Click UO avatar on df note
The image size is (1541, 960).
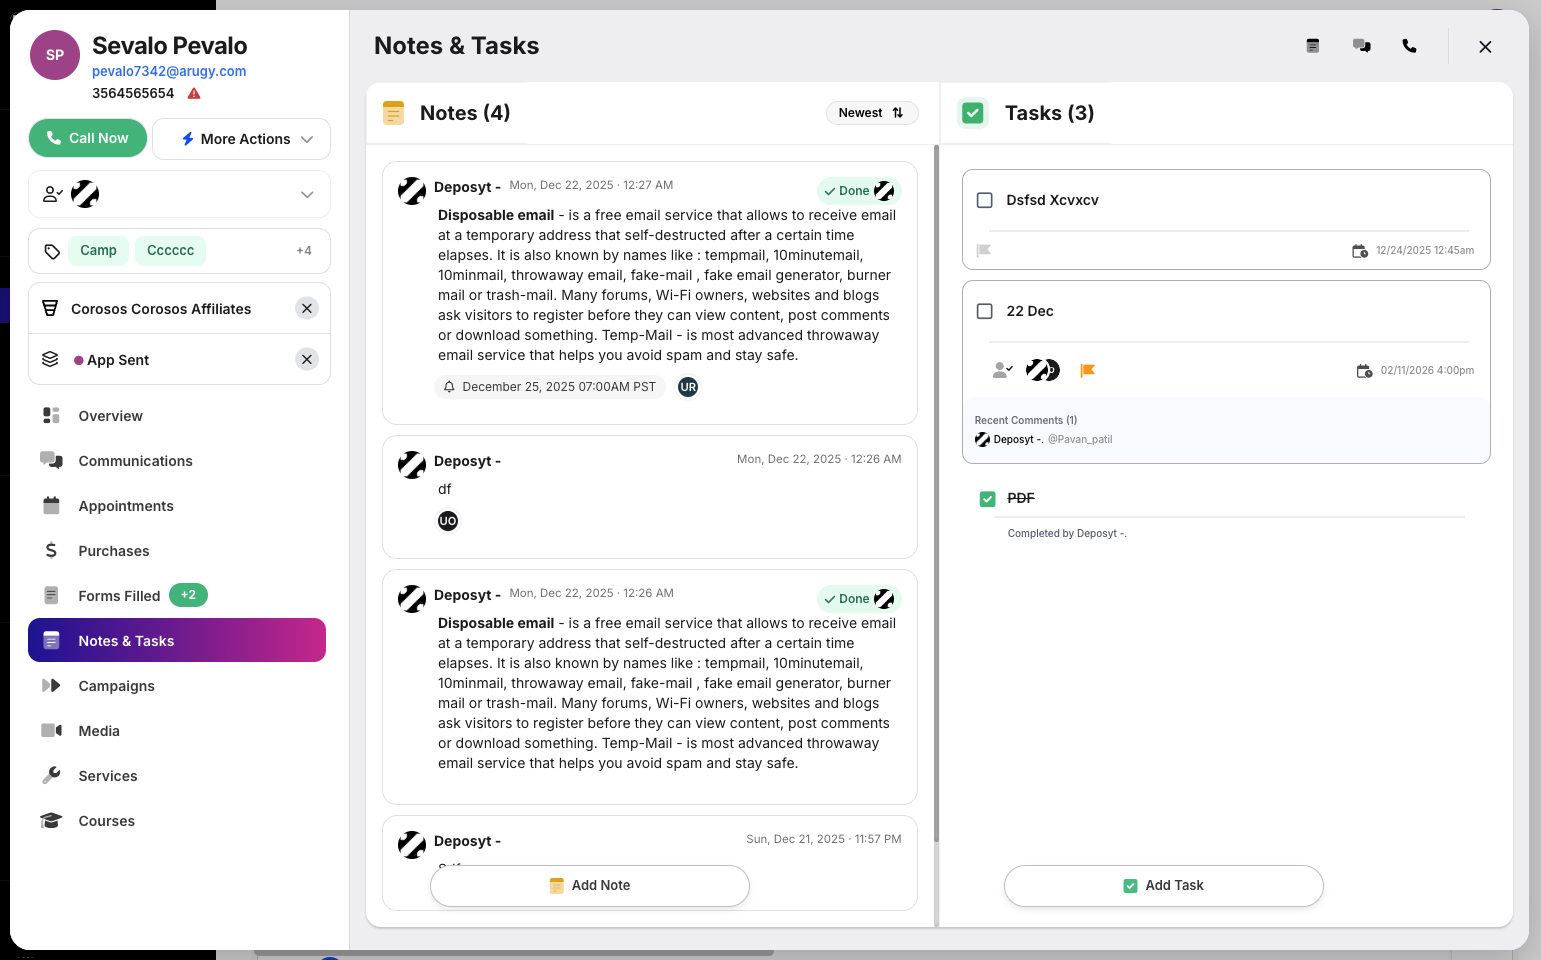pos(448,521)
